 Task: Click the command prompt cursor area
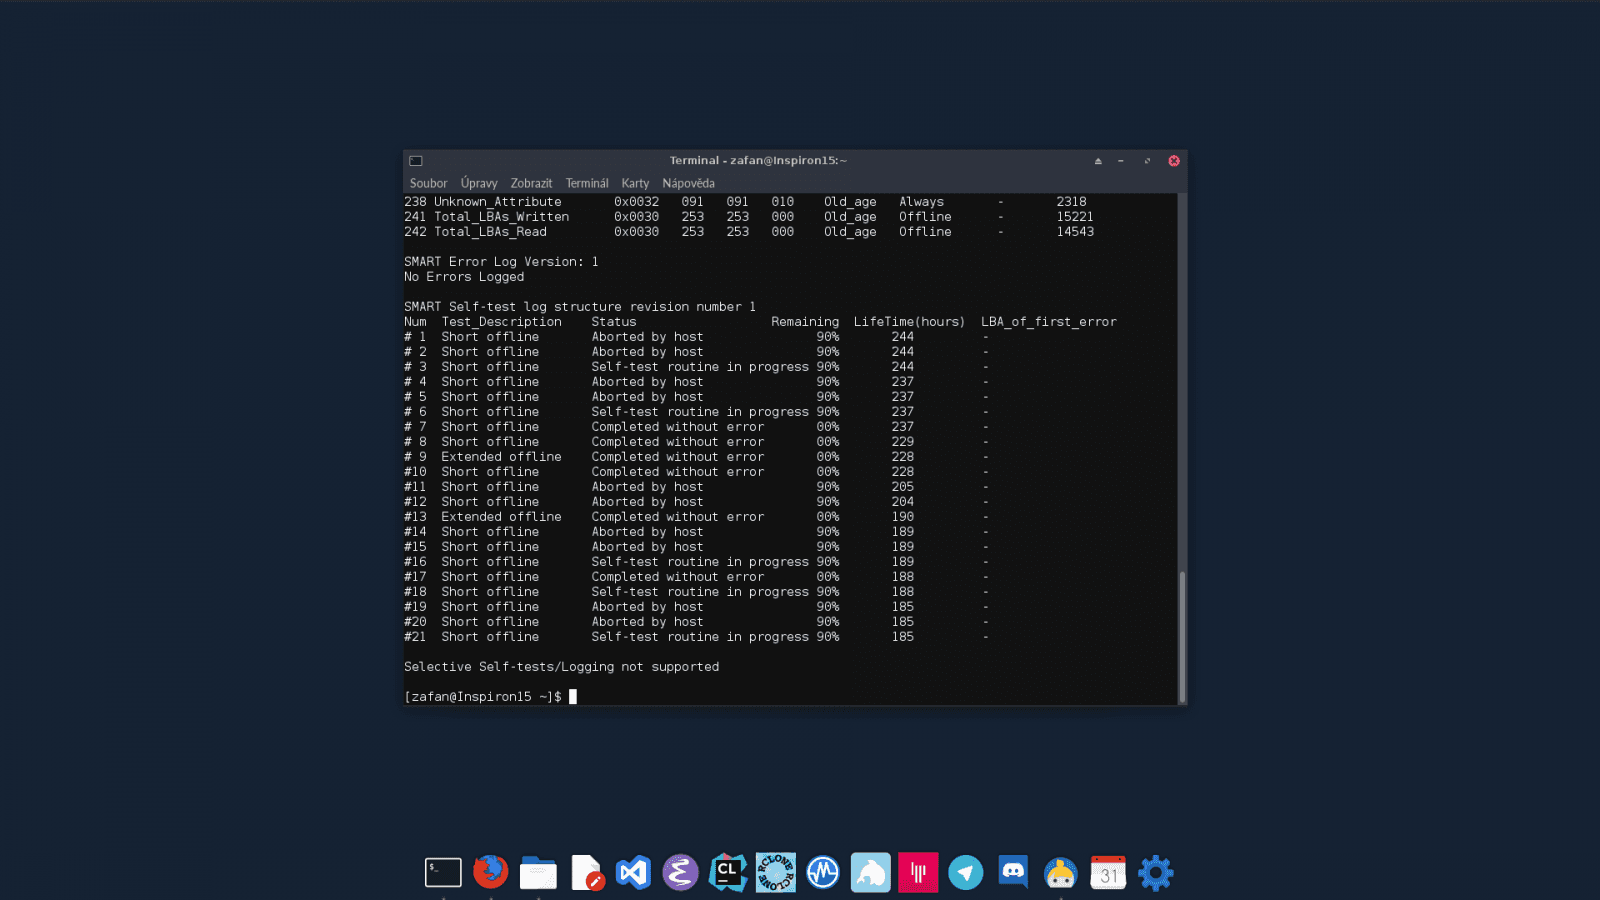(x=575, y=697)
